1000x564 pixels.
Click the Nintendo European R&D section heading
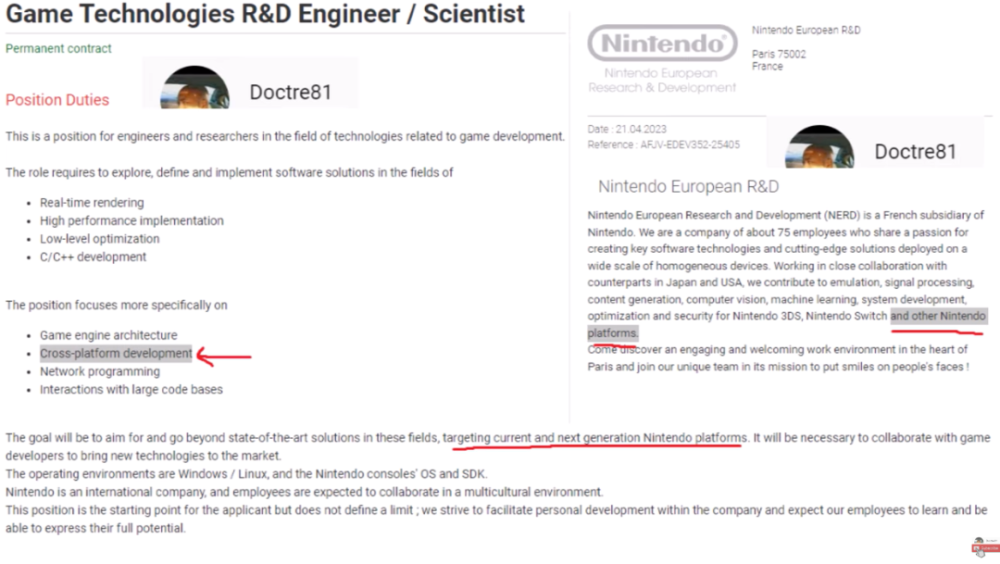click(x=688, y=186)
